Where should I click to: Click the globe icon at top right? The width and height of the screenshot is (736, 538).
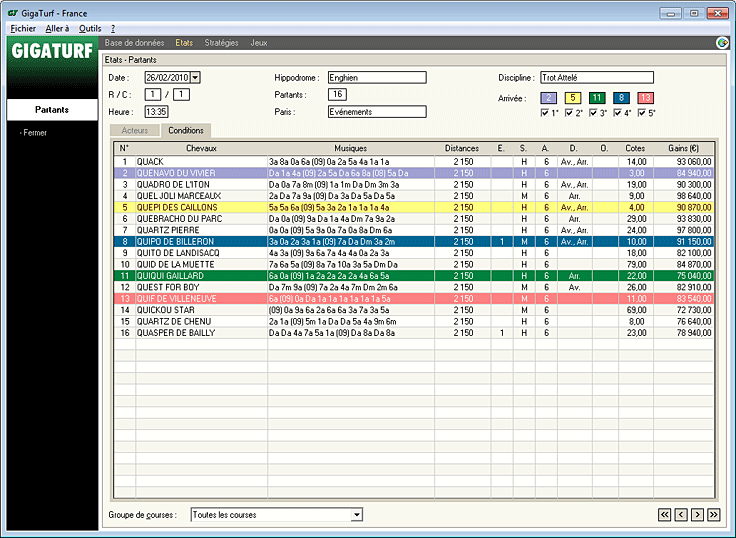722,43
